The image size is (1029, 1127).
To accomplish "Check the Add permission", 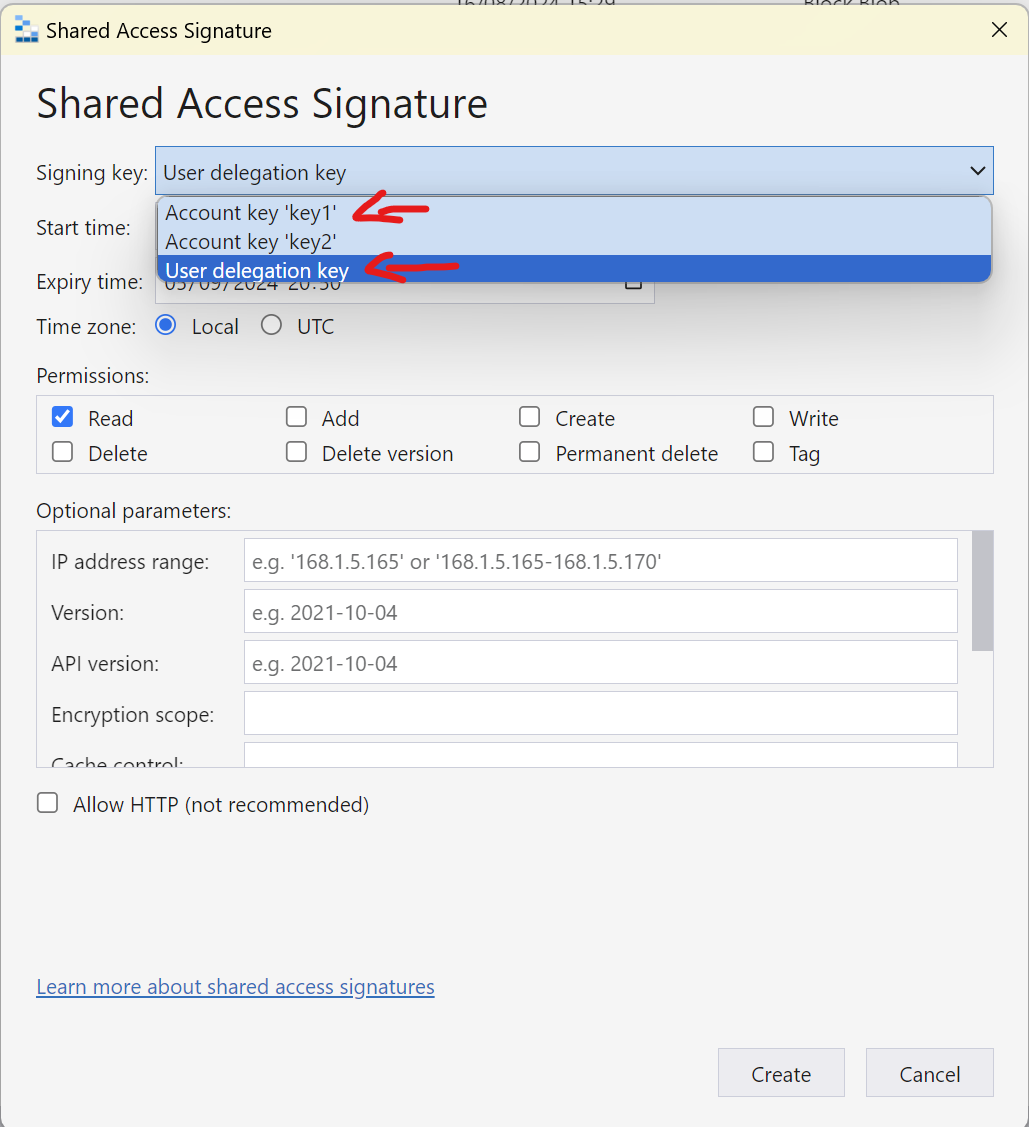I will tap(296, 417).
